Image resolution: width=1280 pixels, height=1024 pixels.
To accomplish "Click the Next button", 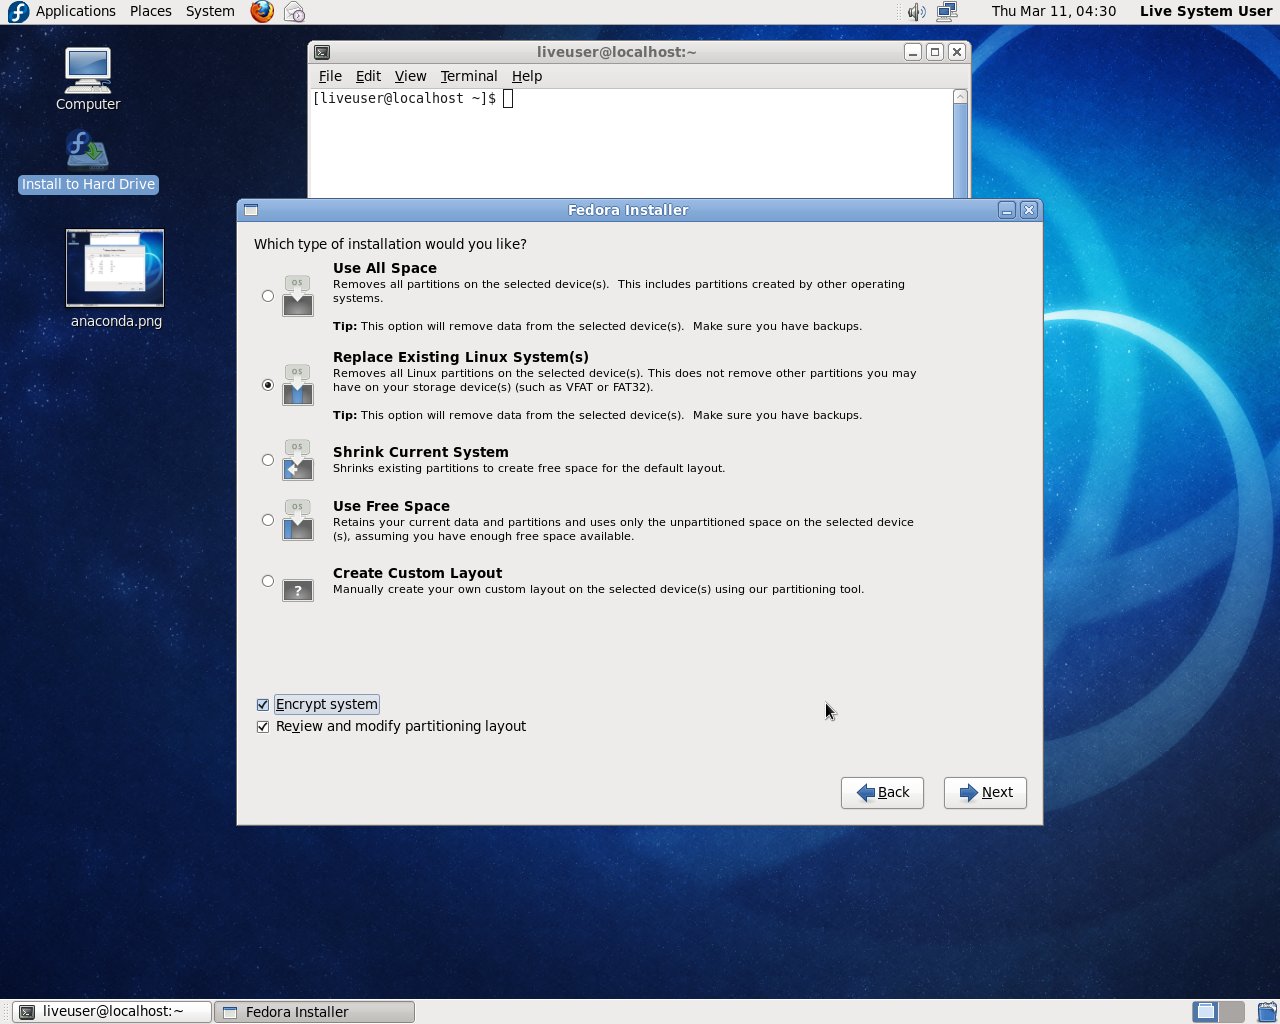I will (985, 793).
